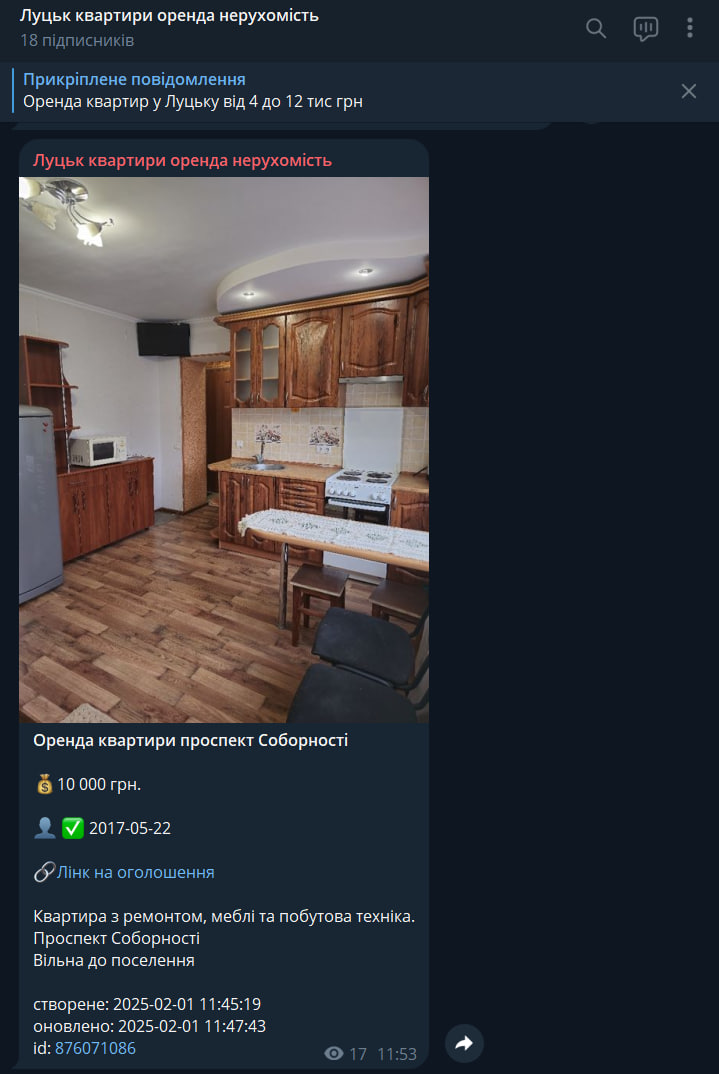Click the money bag emoji by price
Screen dimensions: 719x1074
pos(44,784)
